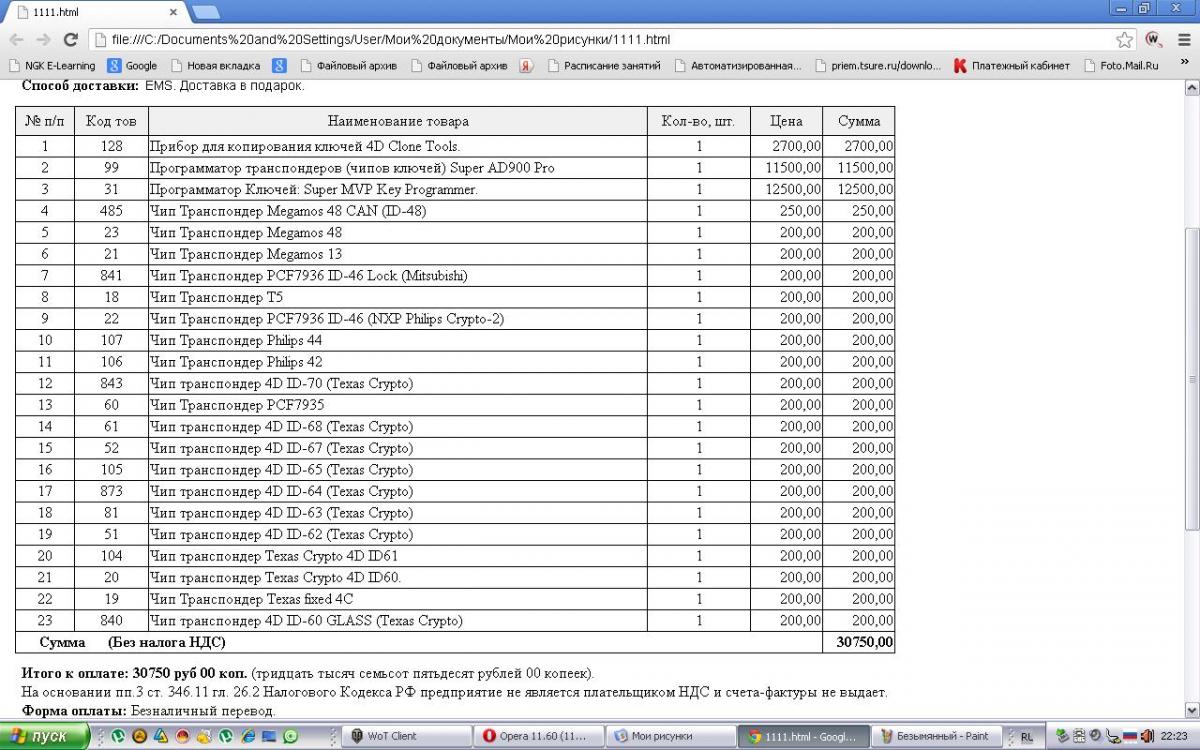
Task: Click the 'Наименование товара' column header
Action: tap(398, 121)
